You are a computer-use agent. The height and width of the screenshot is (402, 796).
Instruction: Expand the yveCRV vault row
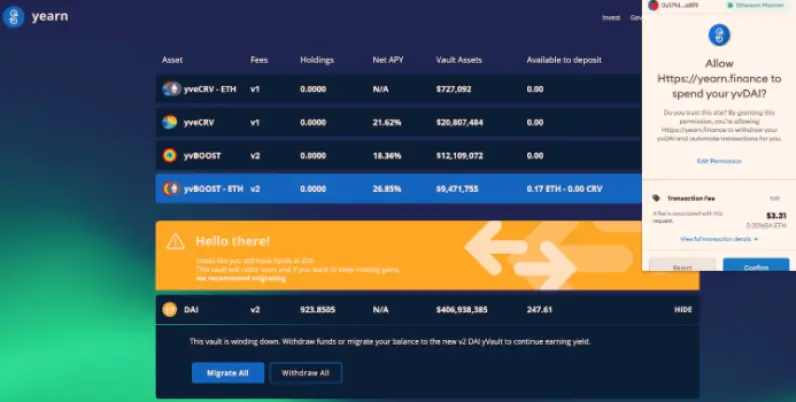pos(399,122)
